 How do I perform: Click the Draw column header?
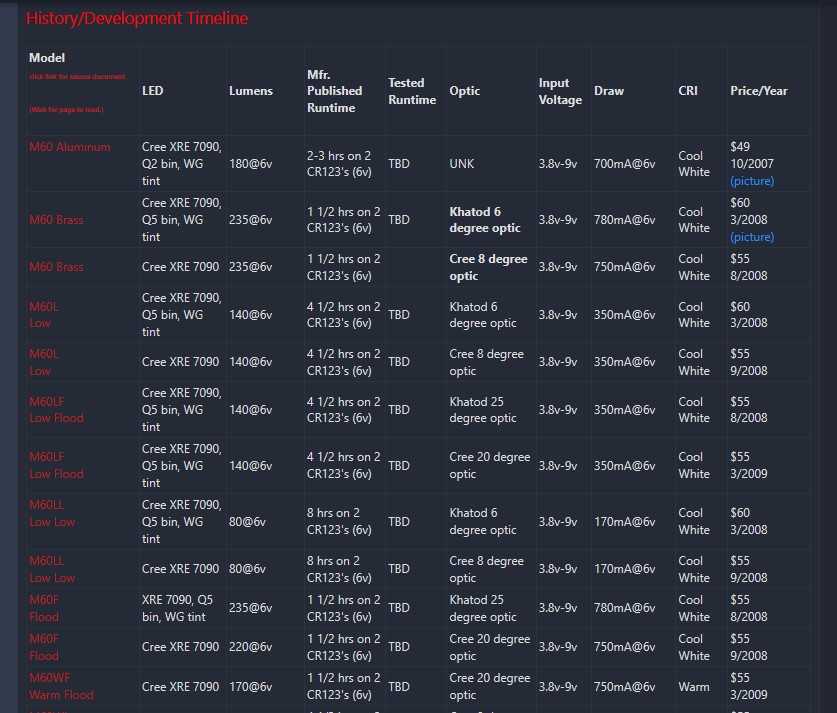pos(609,91)
